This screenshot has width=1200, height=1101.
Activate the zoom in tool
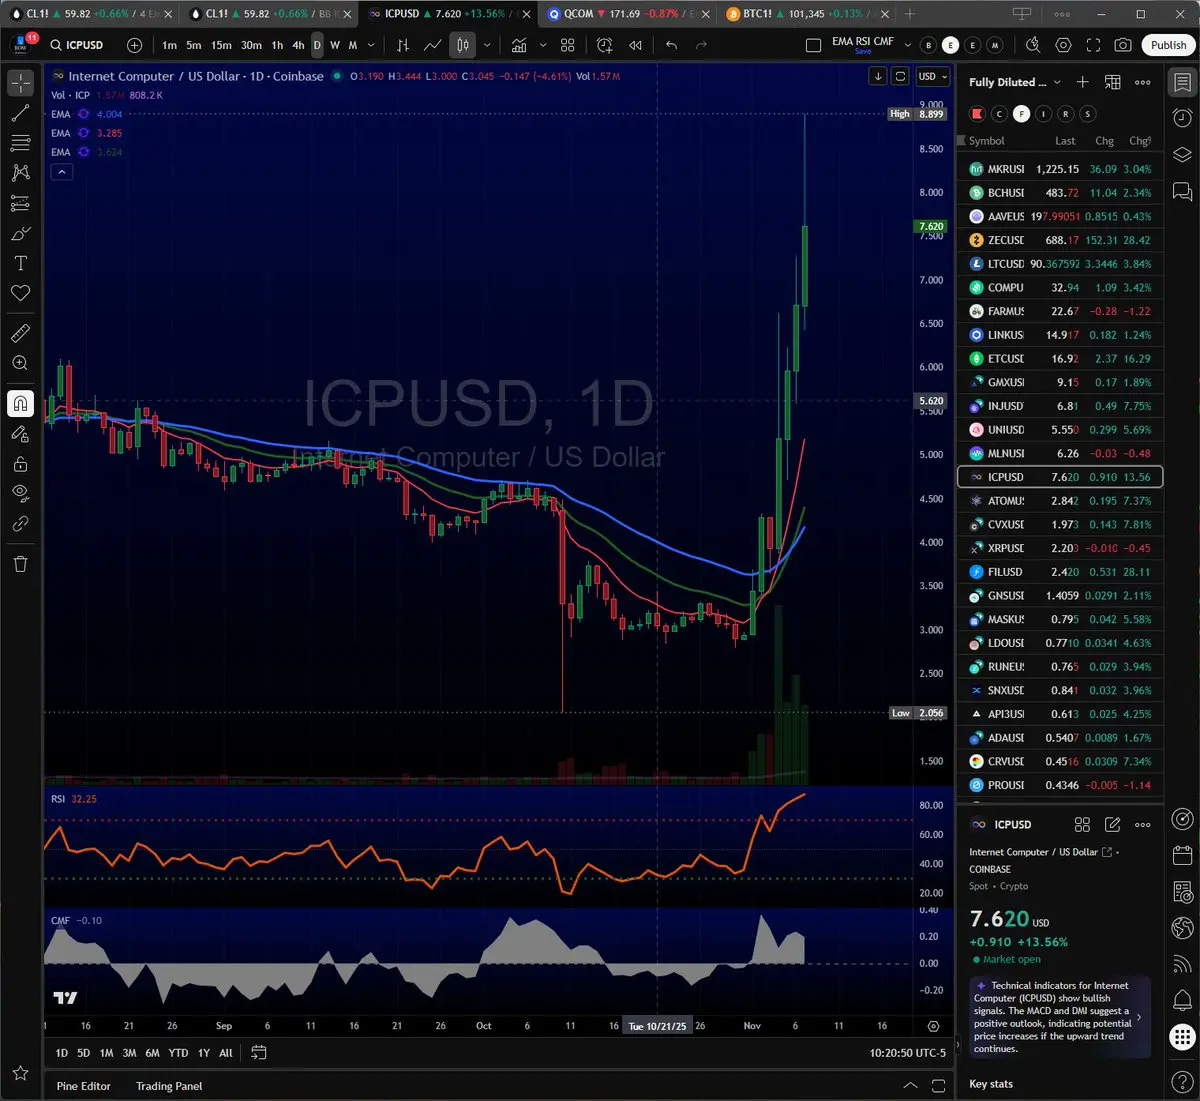pyautogui.click(x=20, y=363)
